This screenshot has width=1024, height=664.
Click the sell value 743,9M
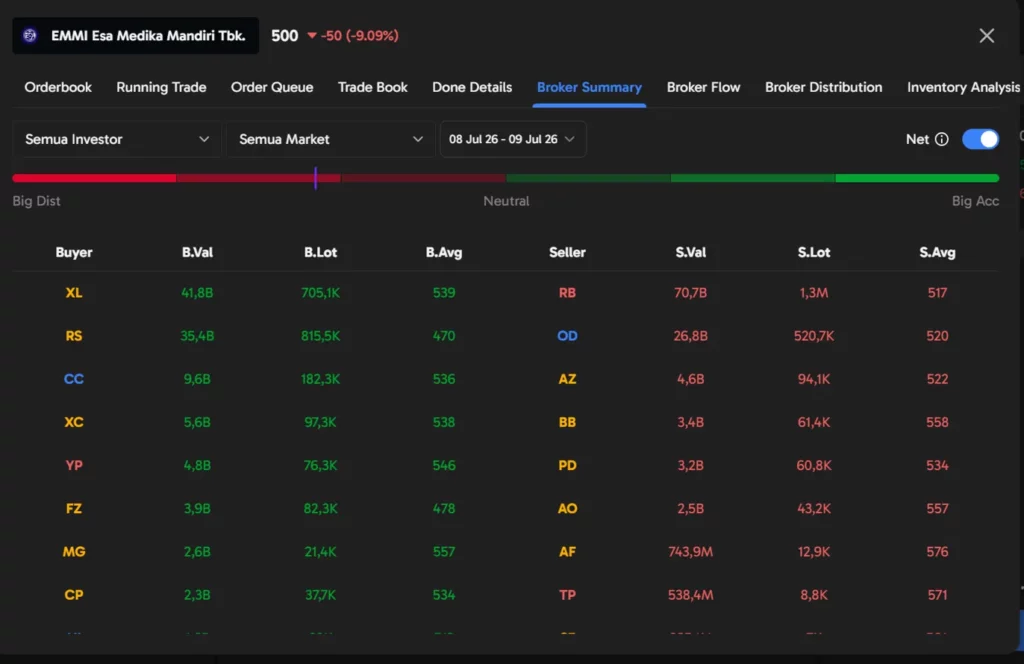[690, 552]
